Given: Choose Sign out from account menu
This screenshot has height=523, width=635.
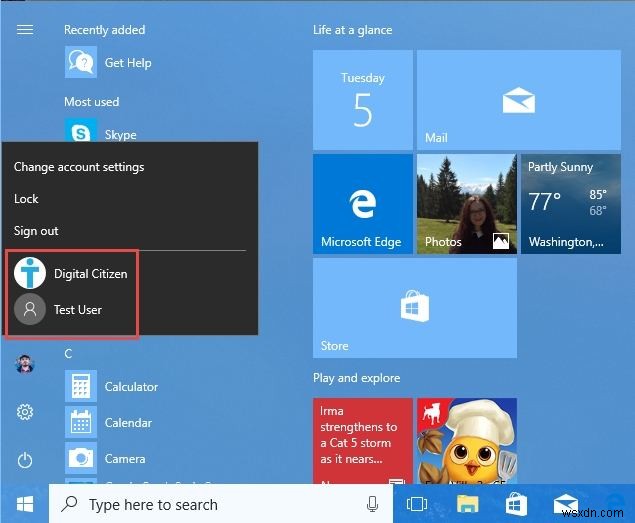Looking at the screenshot, I should pos(36,231).
